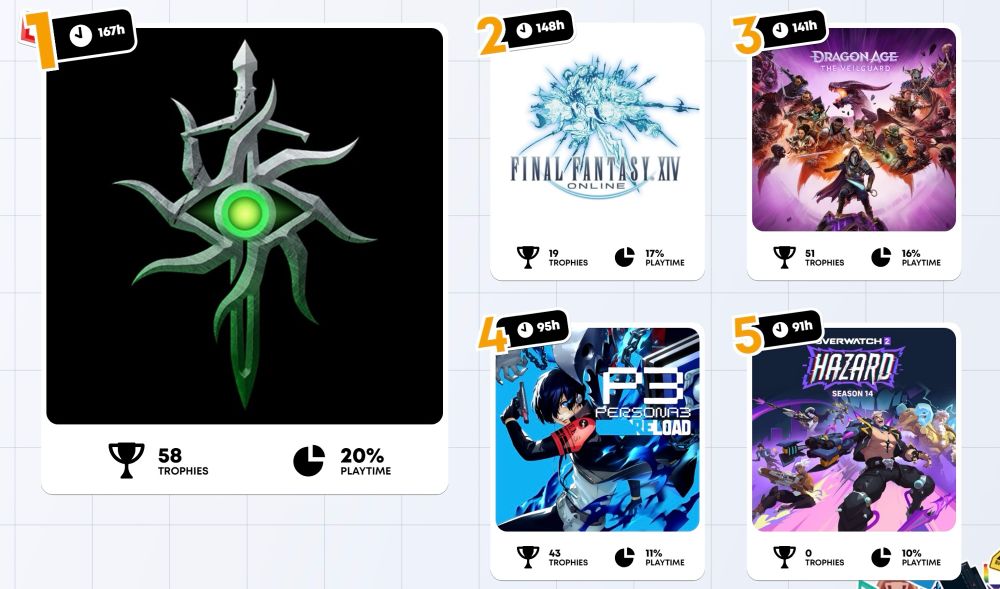Click the 20% playtime pie chart icon
The image size is (1000, 589).
pyautogui.click(x=309, y=460)
